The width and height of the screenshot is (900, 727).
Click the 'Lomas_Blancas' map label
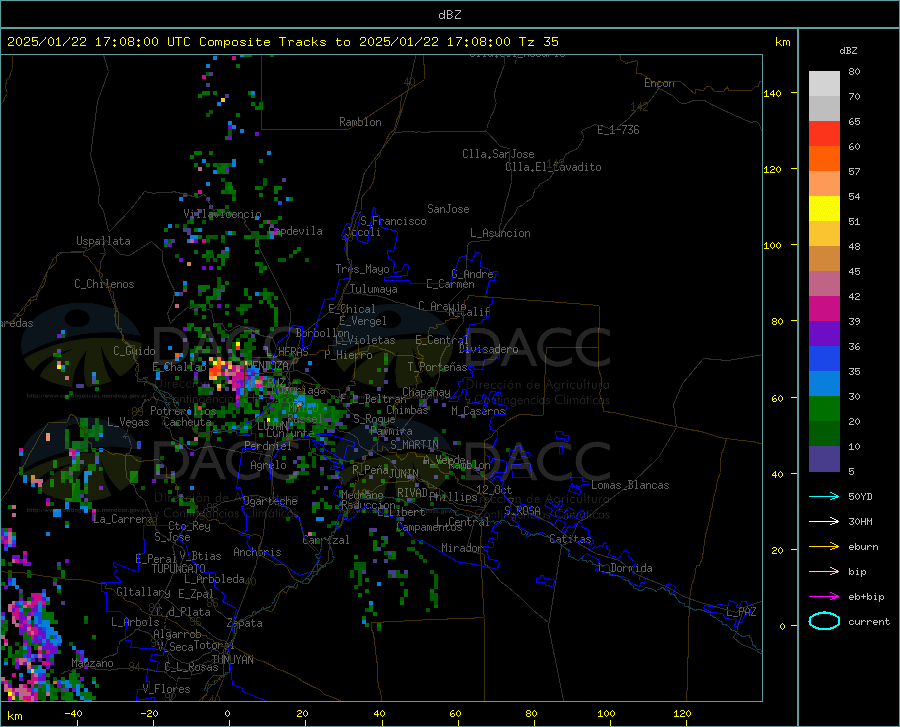(x=630, y=485)
